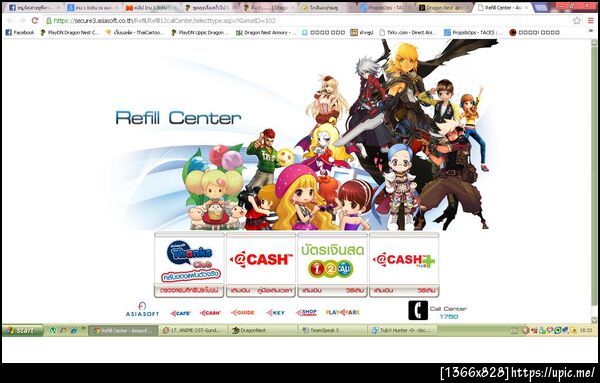Switch to the Inu x Boku ss search tab
600x383 pixels.
pyautogui.click(x=93, y=8)
